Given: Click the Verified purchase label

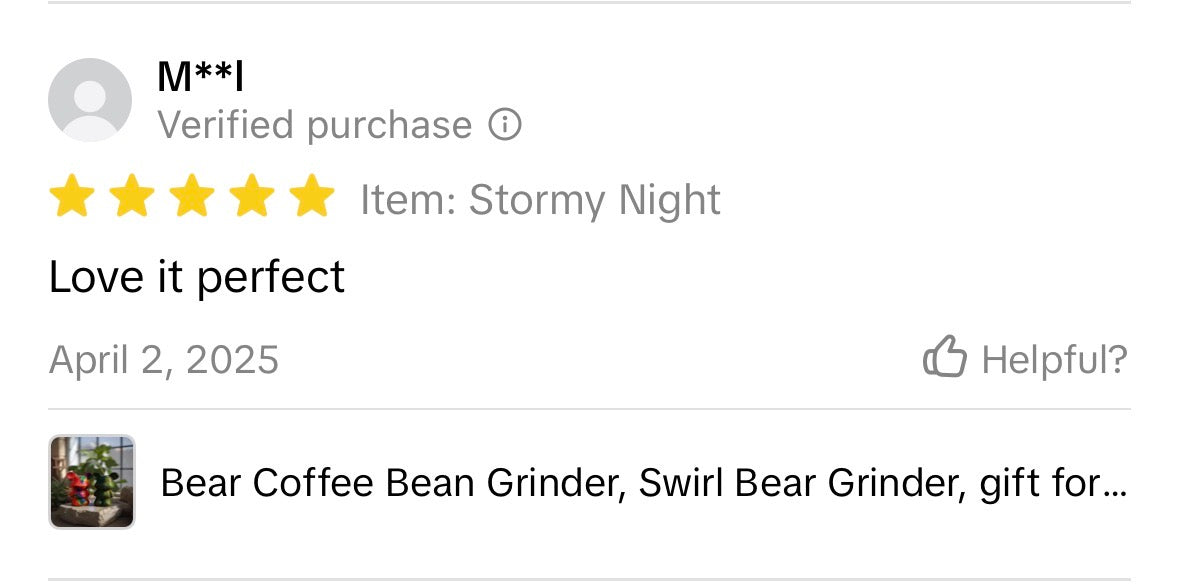Looking at the screenshot, I should coord(314,125).
